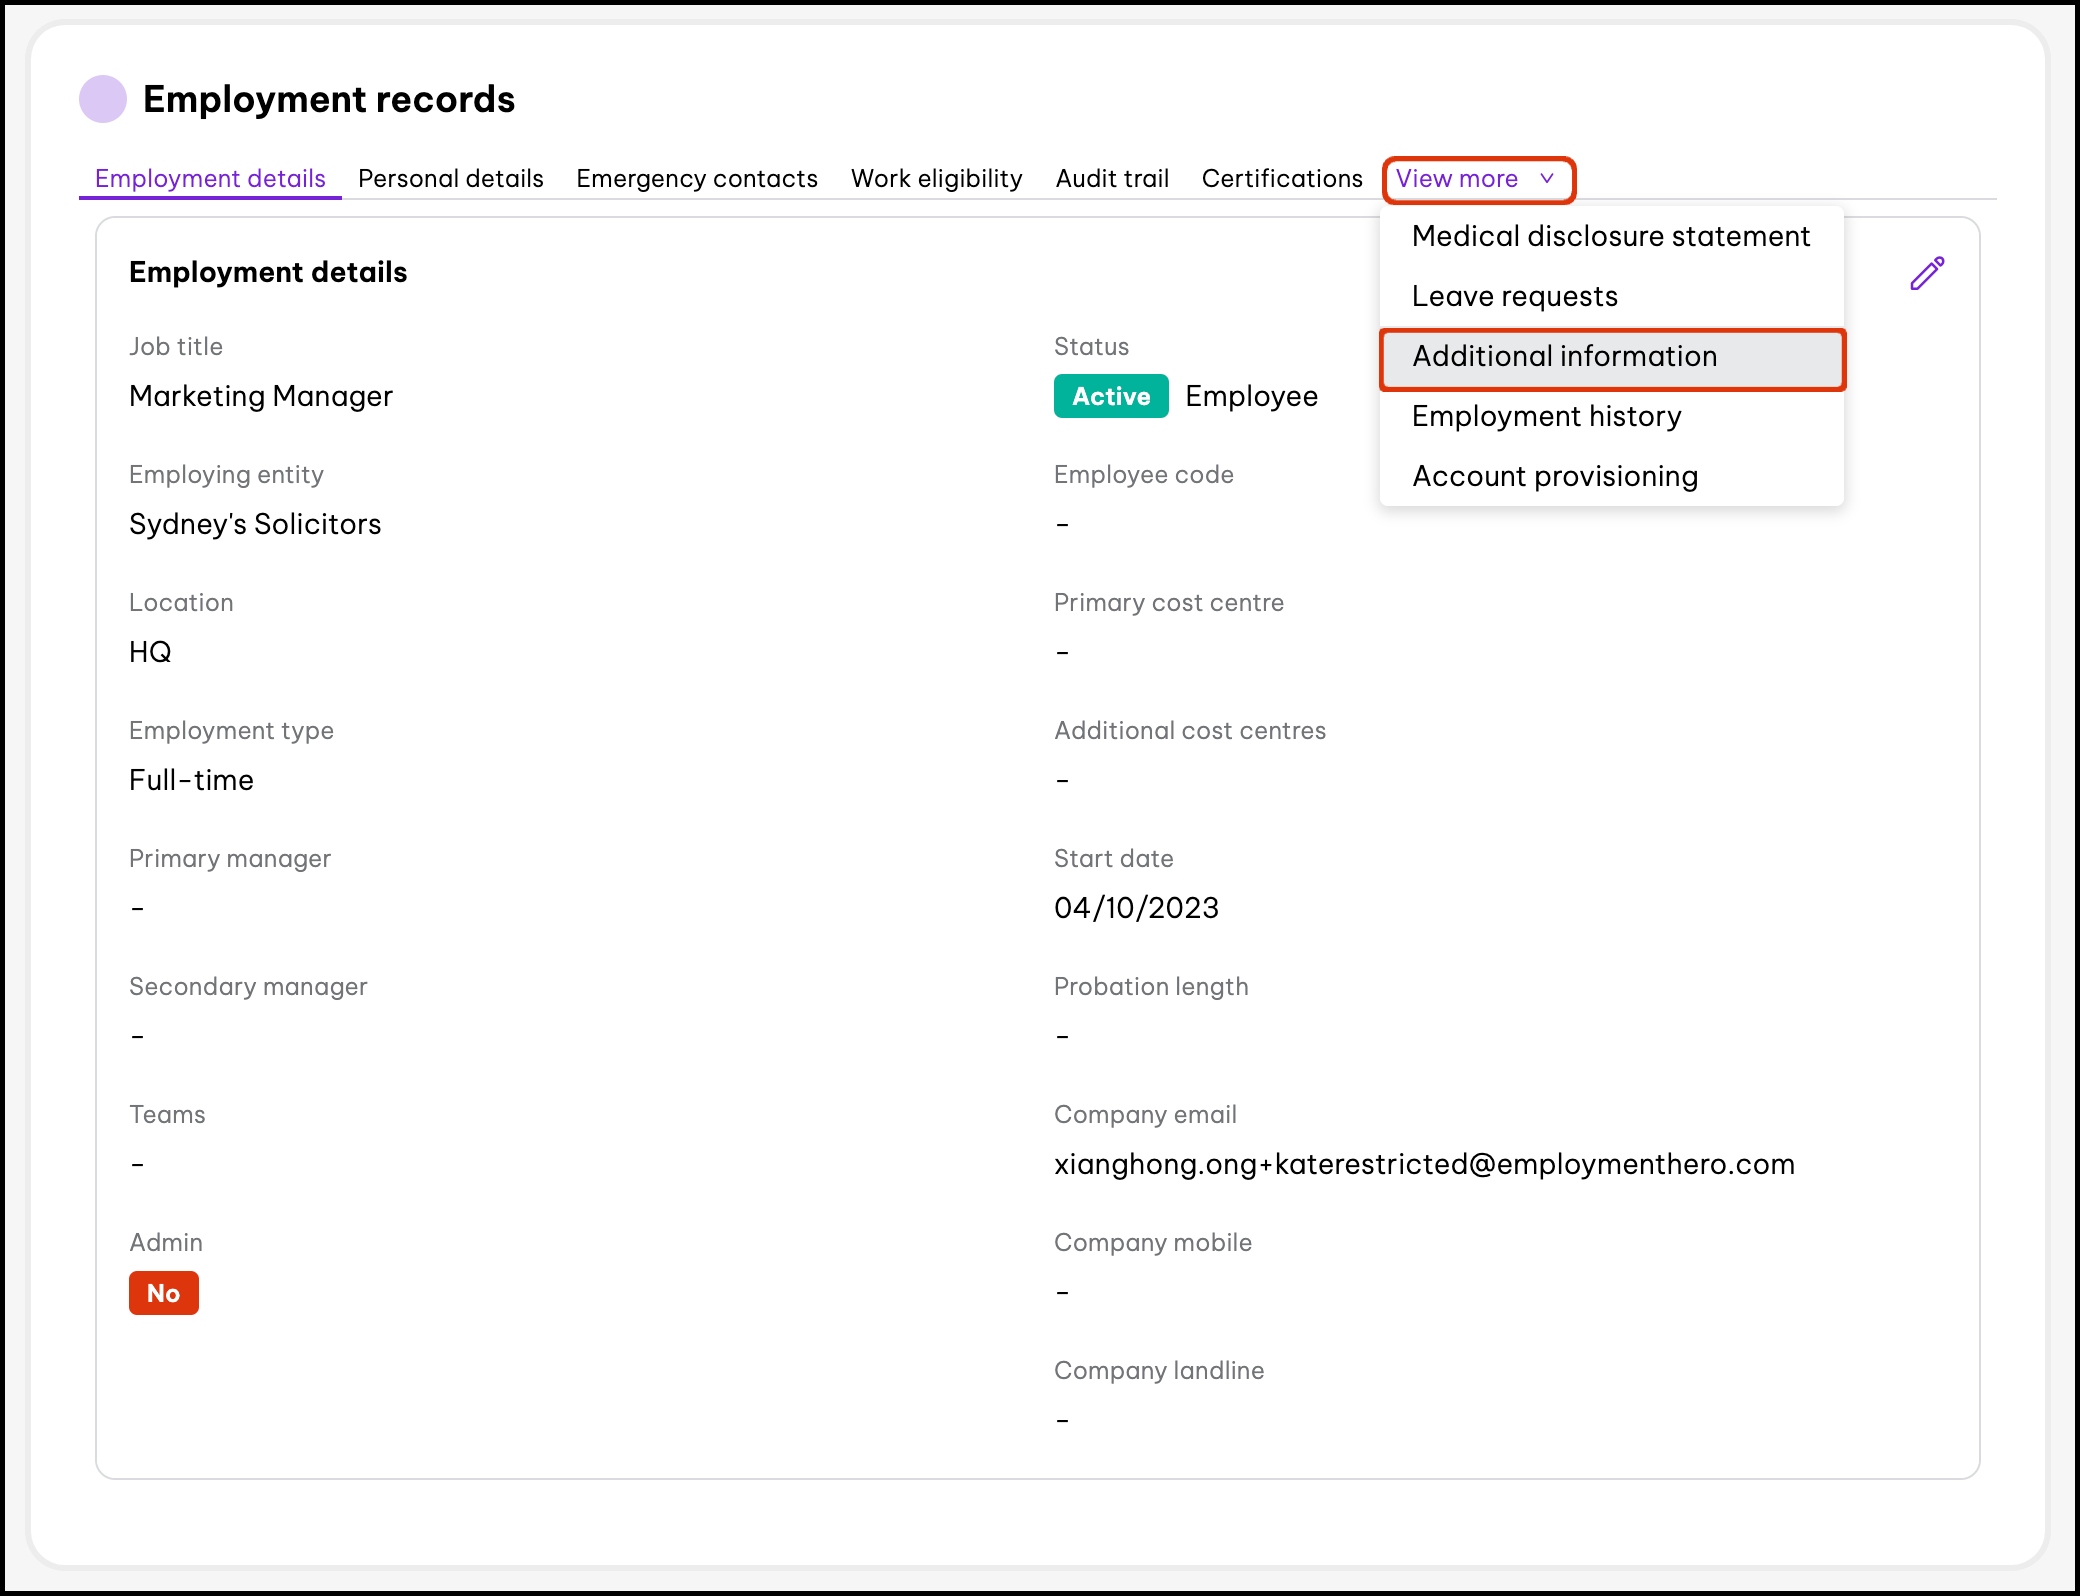
Task: Open the Employment details tab
Action: point(210,179)
